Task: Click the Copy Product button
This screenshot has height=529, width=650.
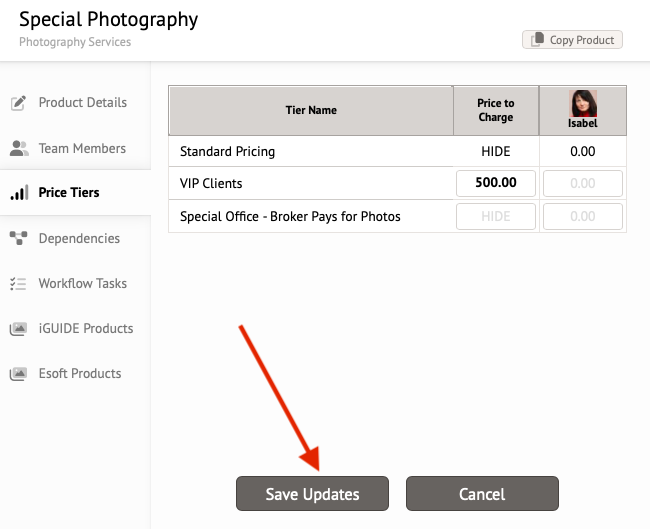Action: coord(572,40)
